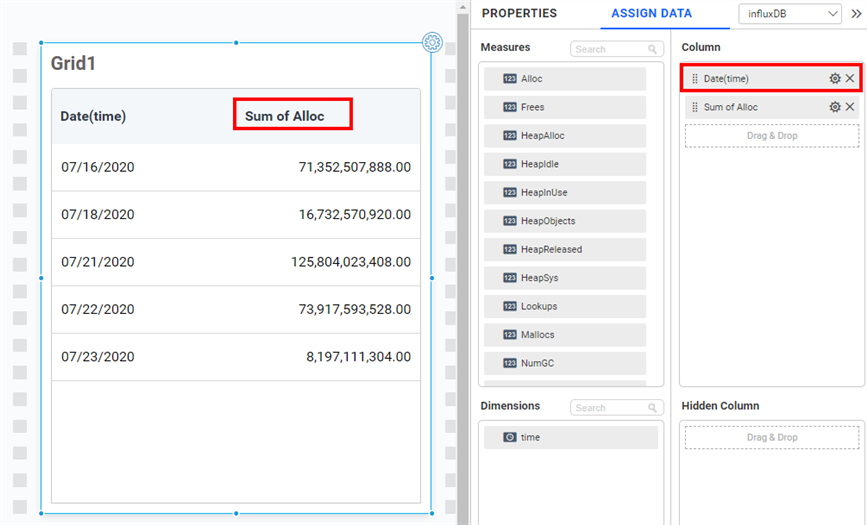Open the influxDB data source dropdown

(x=790, y=14)
